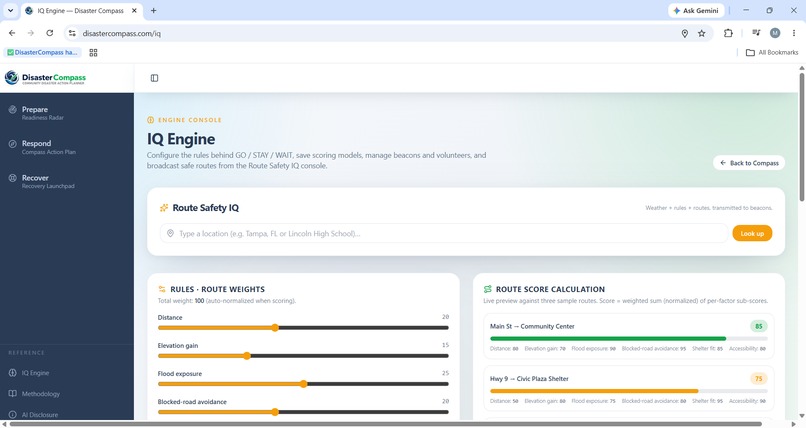Click Back to Compass button
The height and width of the screenshot is (428, 806).
749,163
